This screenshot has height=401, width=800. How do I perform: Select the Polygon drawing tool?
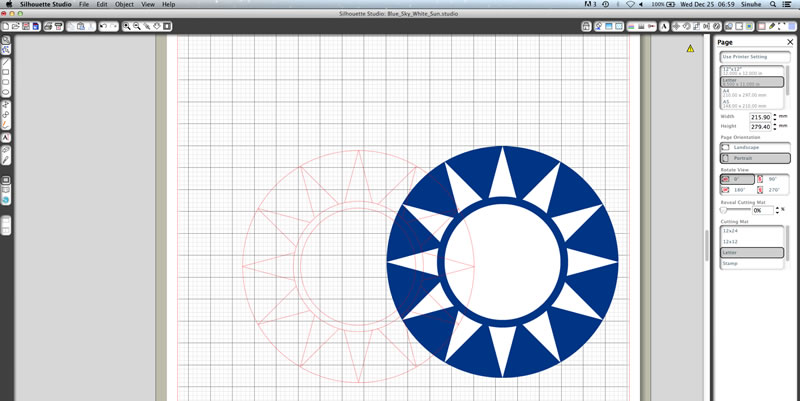point(6,104)
